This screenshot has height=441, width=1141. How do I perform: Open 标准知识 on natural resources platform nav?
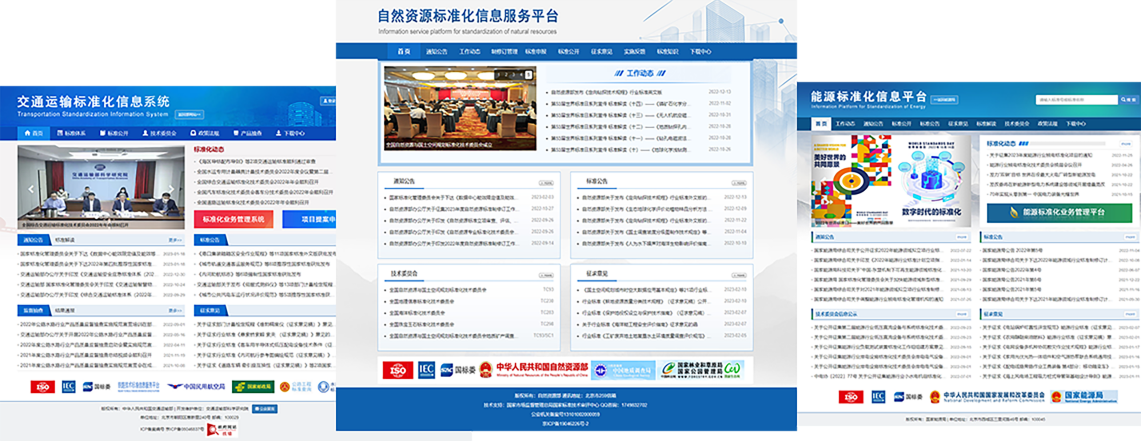click(667, 52)
